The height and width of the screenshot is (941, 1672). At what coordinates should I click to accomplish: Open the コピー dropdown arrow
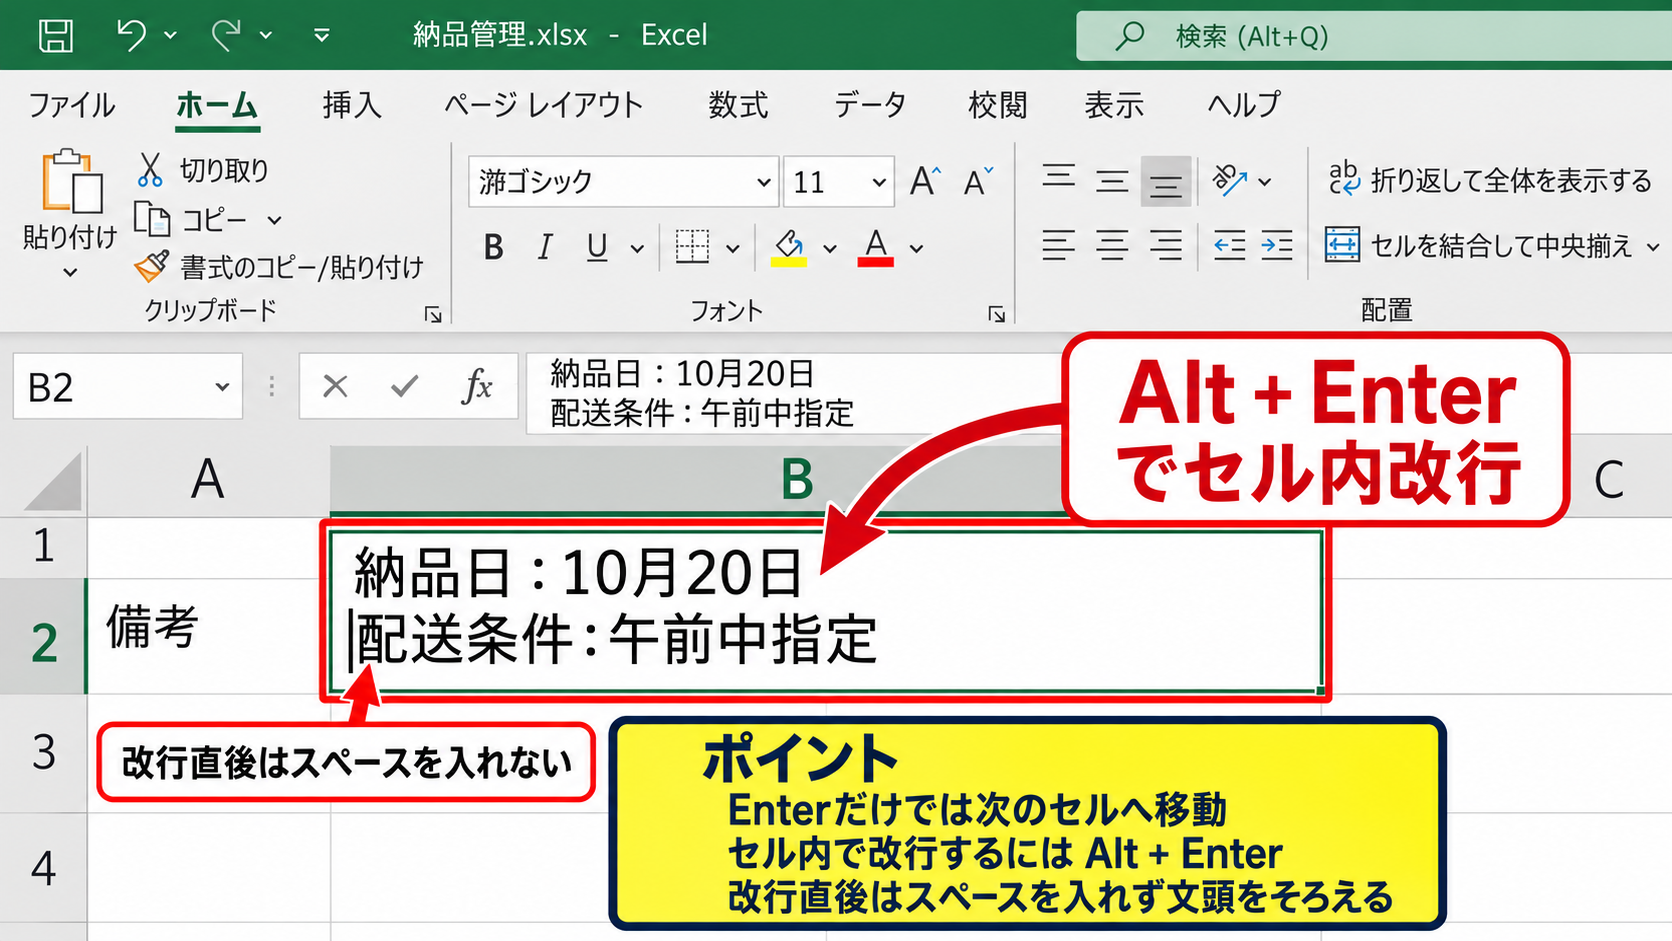pos(274,220)
